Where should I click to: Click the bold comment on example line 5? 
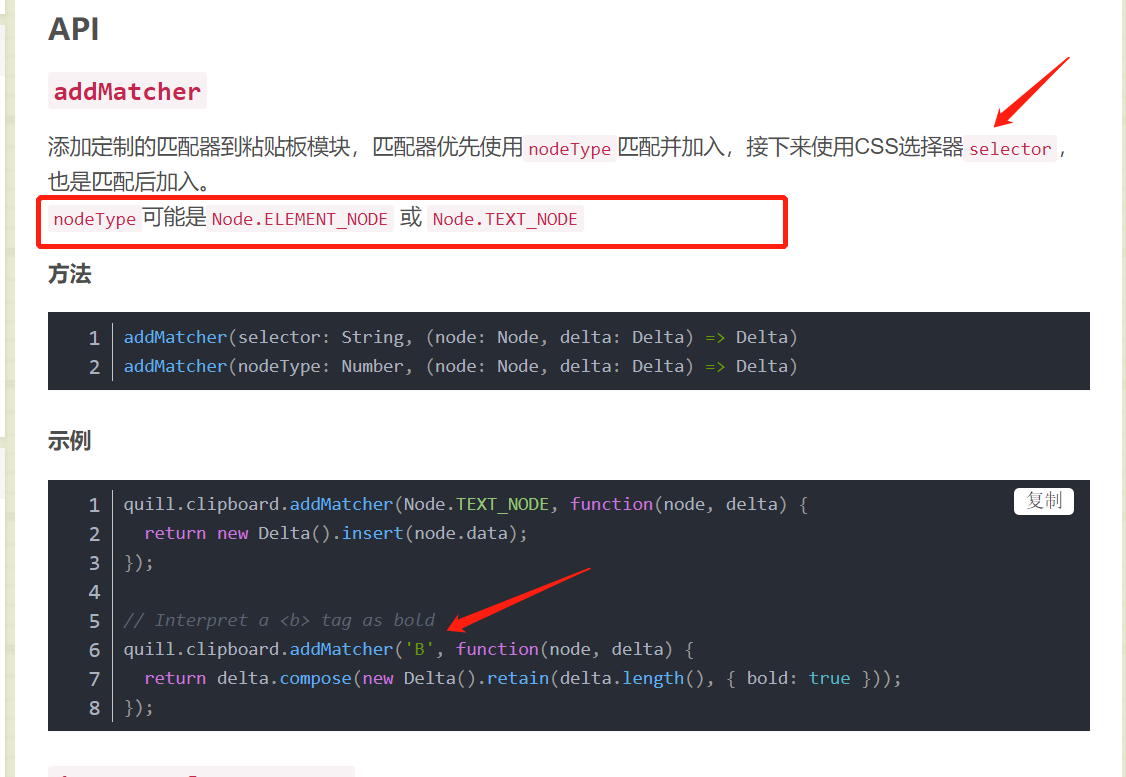275,620
